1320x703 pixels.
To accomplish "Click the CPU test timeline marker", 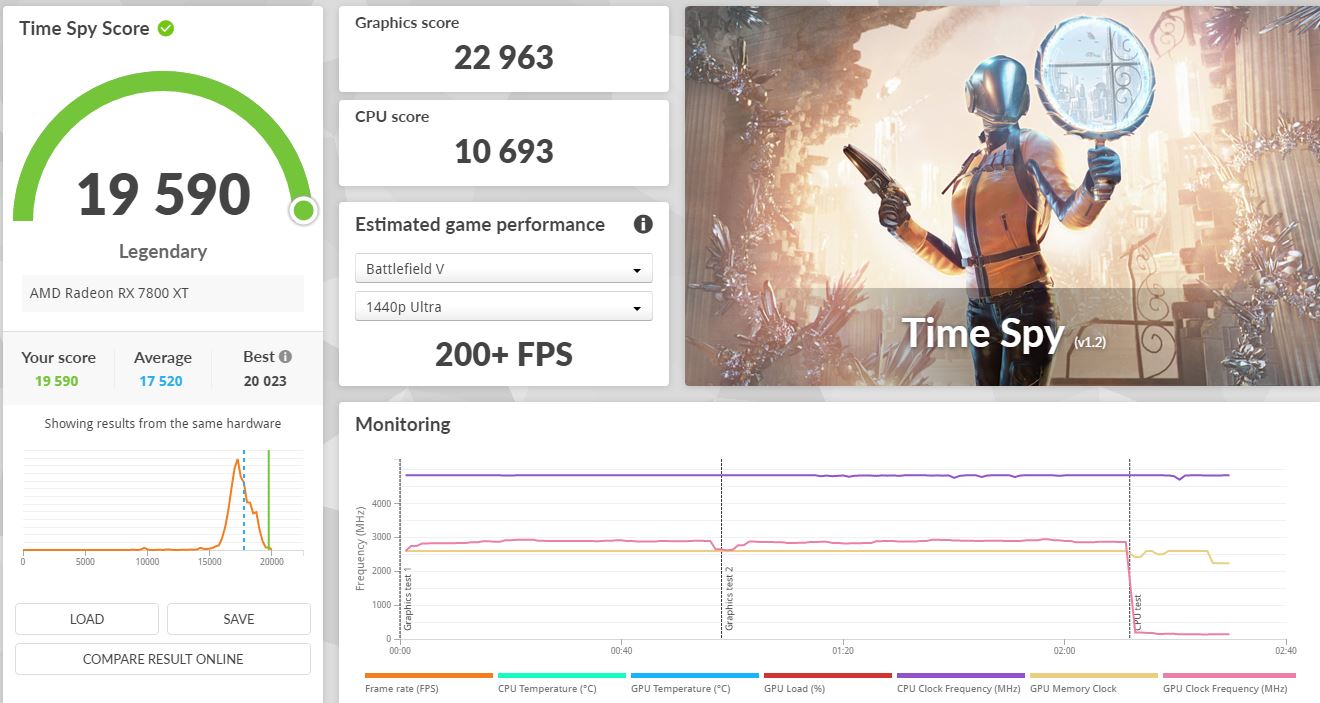I will (1138, 613).
